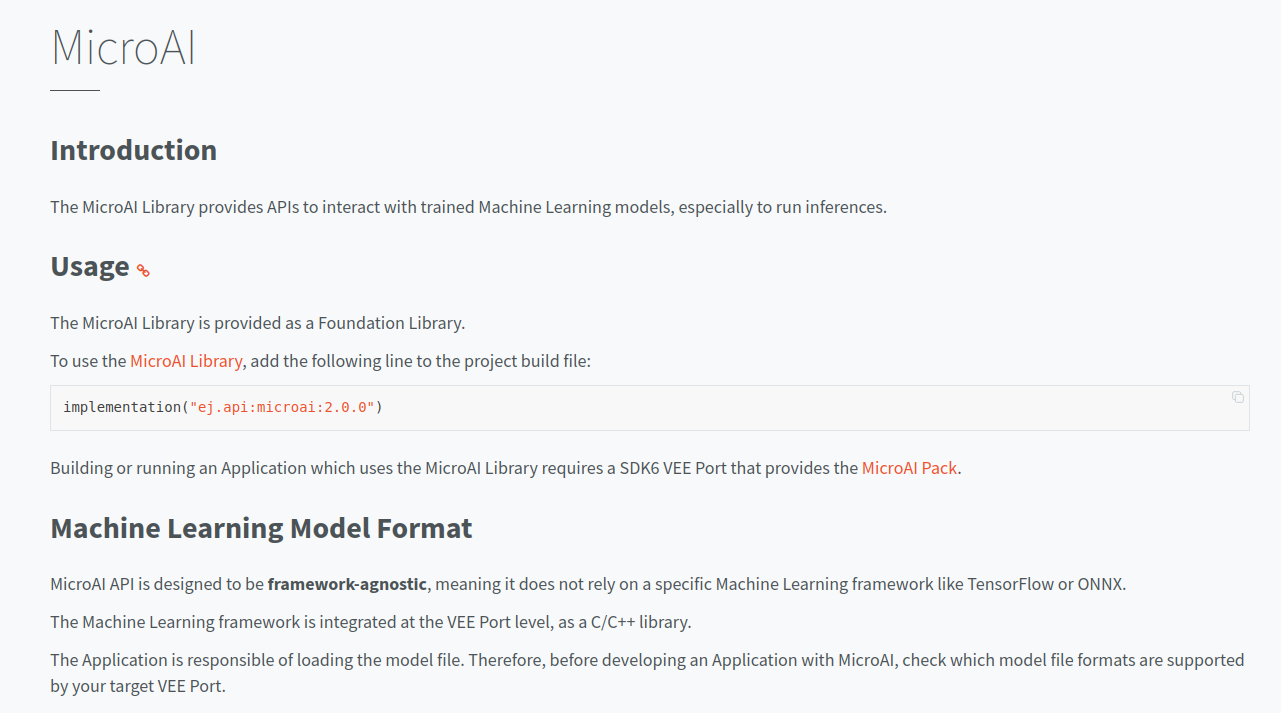Image resolution: width=1281 pixels, height=713 pixels.
Task: Click the Machine Learning Model Format heading
Action: (261, 528)
